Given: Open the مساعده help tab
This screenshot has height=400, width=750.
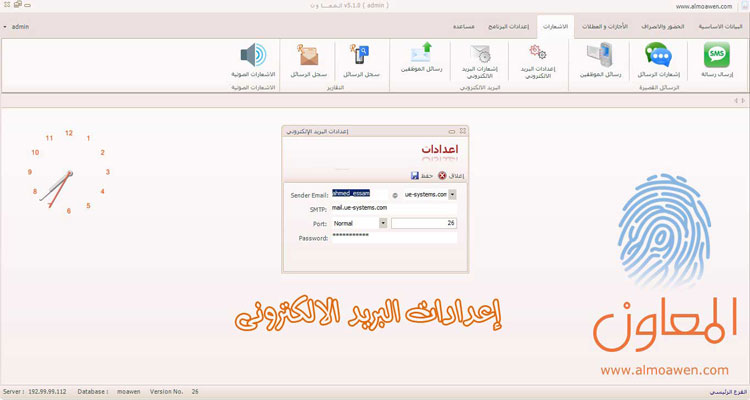Looking at the screenshot, I should (x=463, y=26).
